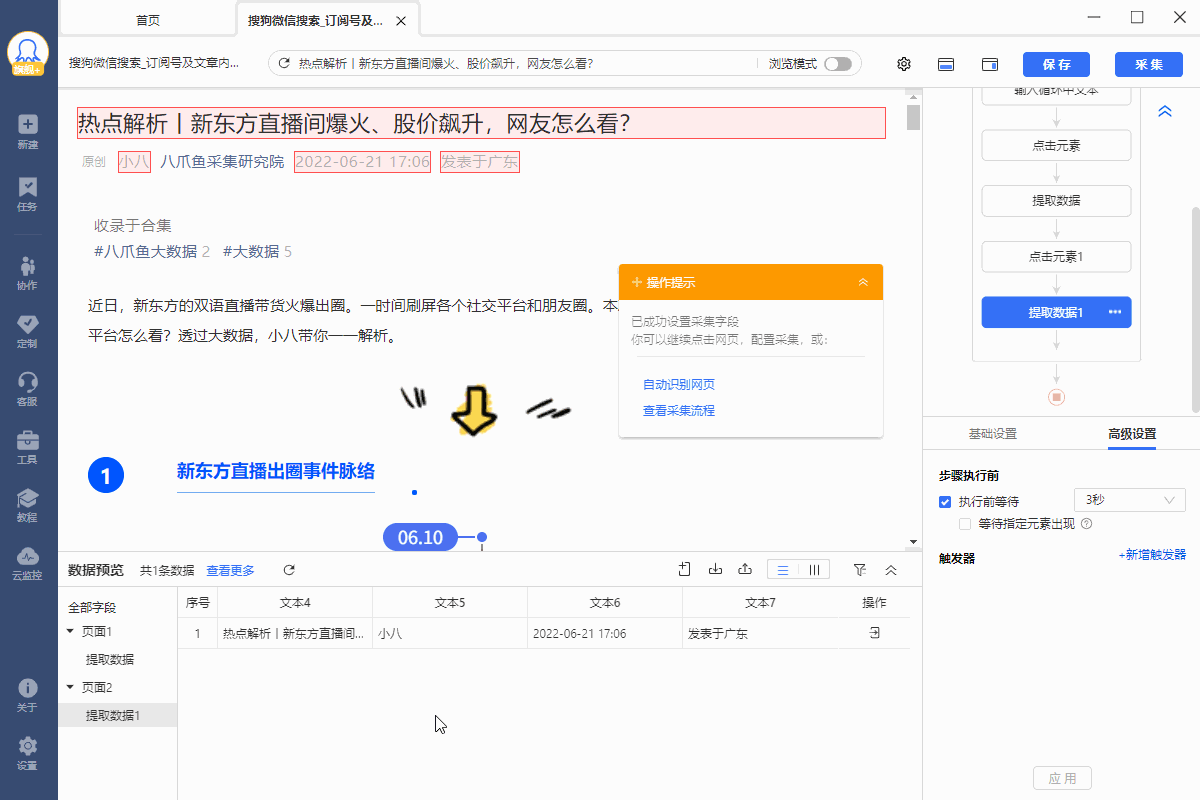1200x800 pixels.
Task: Click add field icon in data preview
Action: click(x=685, y=570)
